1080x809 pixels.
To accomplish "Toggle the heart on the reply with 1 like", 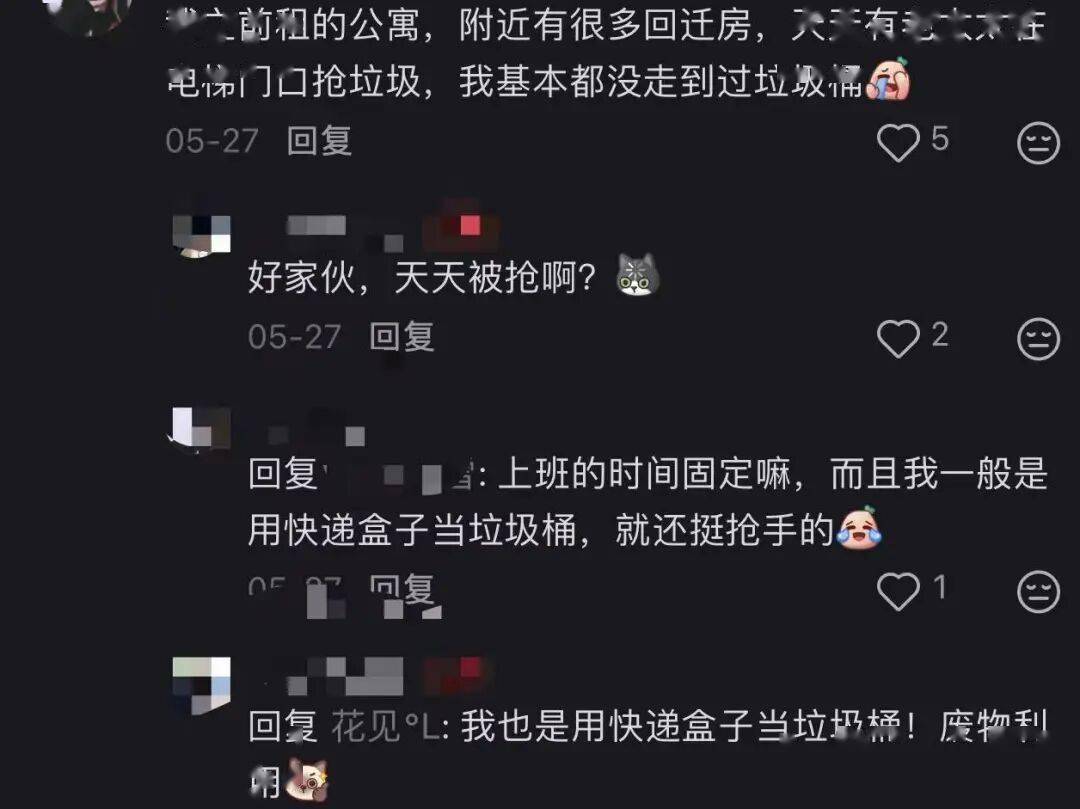I will (x=898, y=591).
